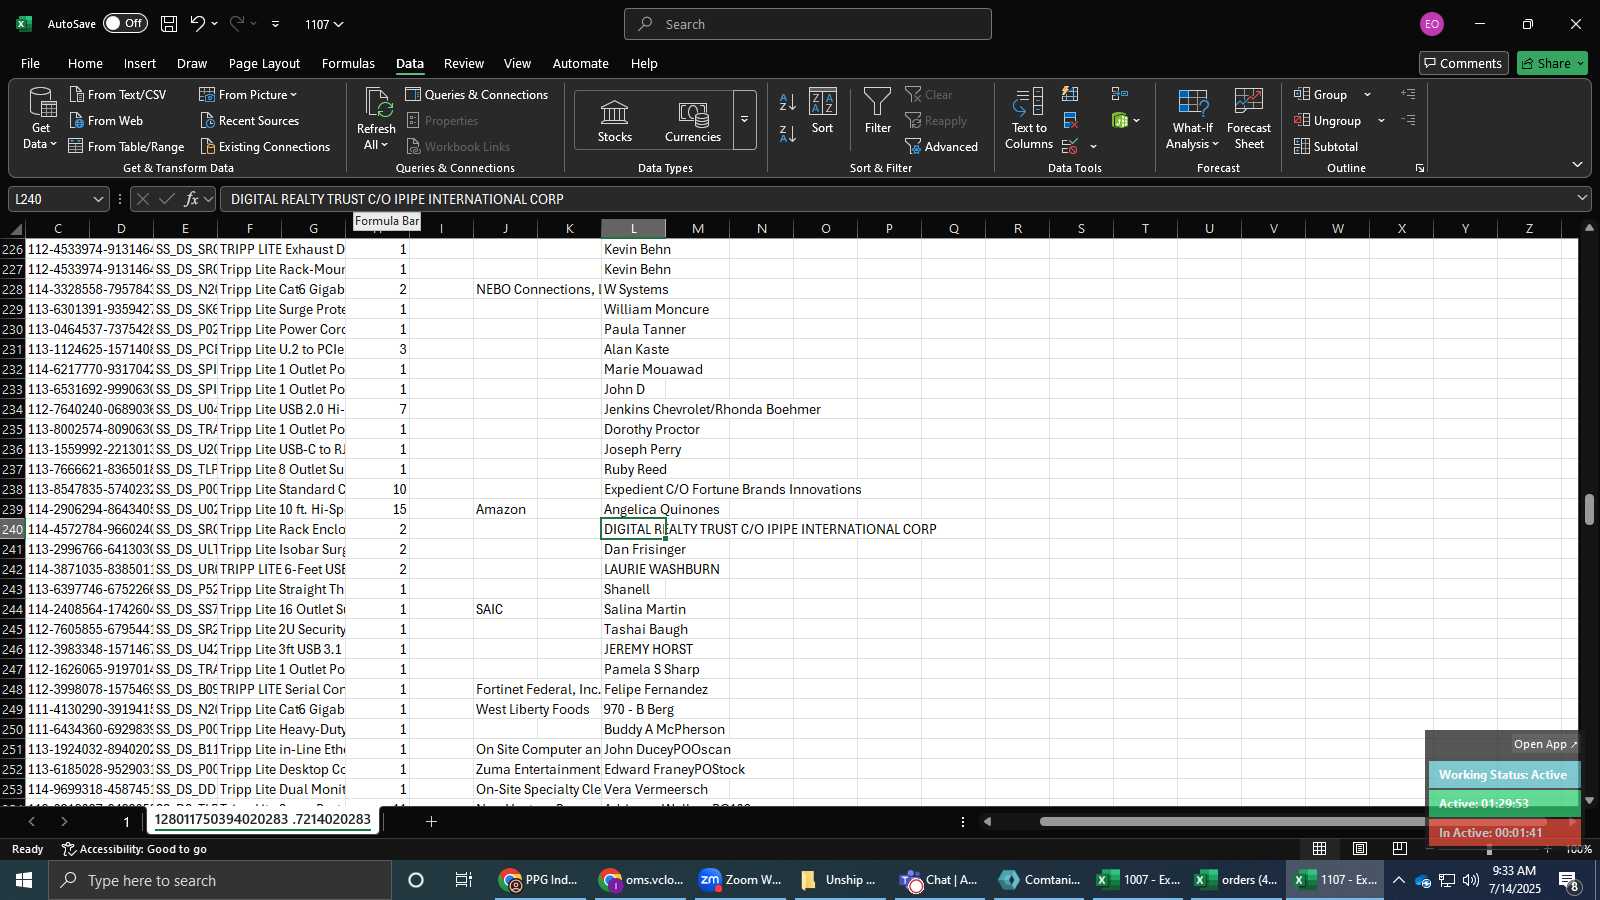Expand Data Validation dropdown arrow
Image resolution: width=1600 pixels, height=900 pixels.
coord(1093,147)
